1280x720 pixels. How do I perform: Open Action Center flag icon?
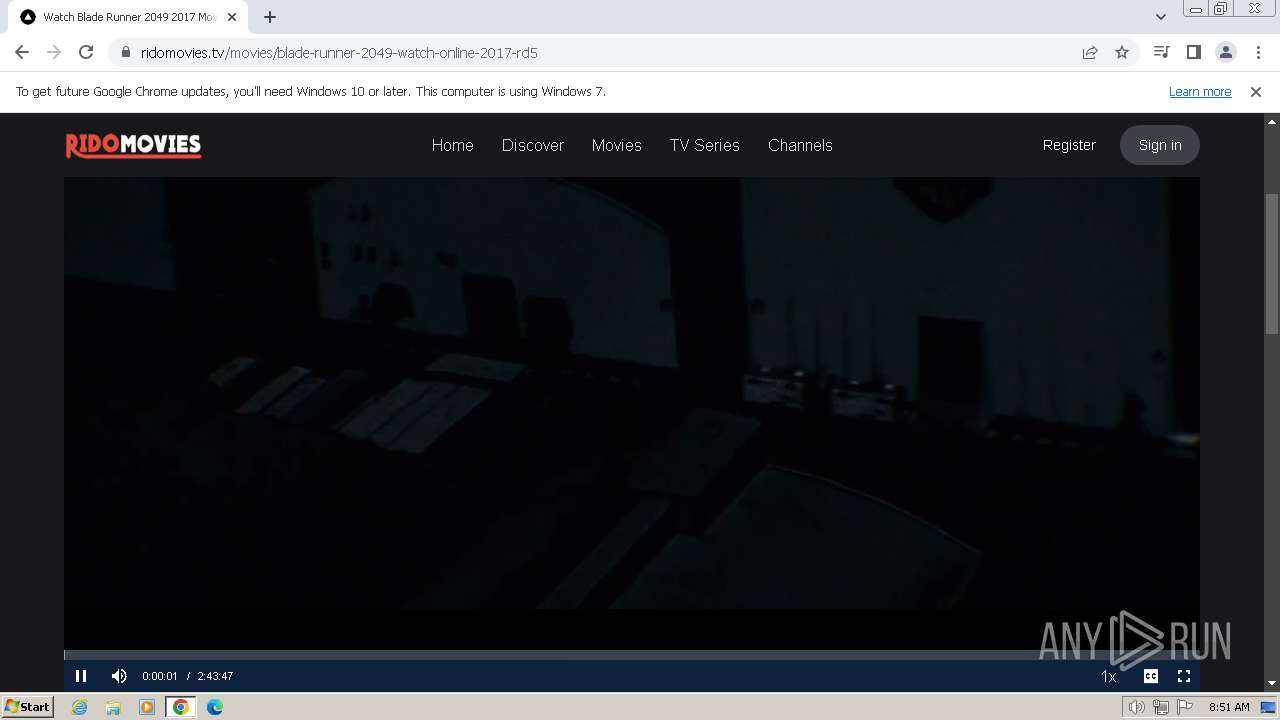click(x=1185, y=707)
